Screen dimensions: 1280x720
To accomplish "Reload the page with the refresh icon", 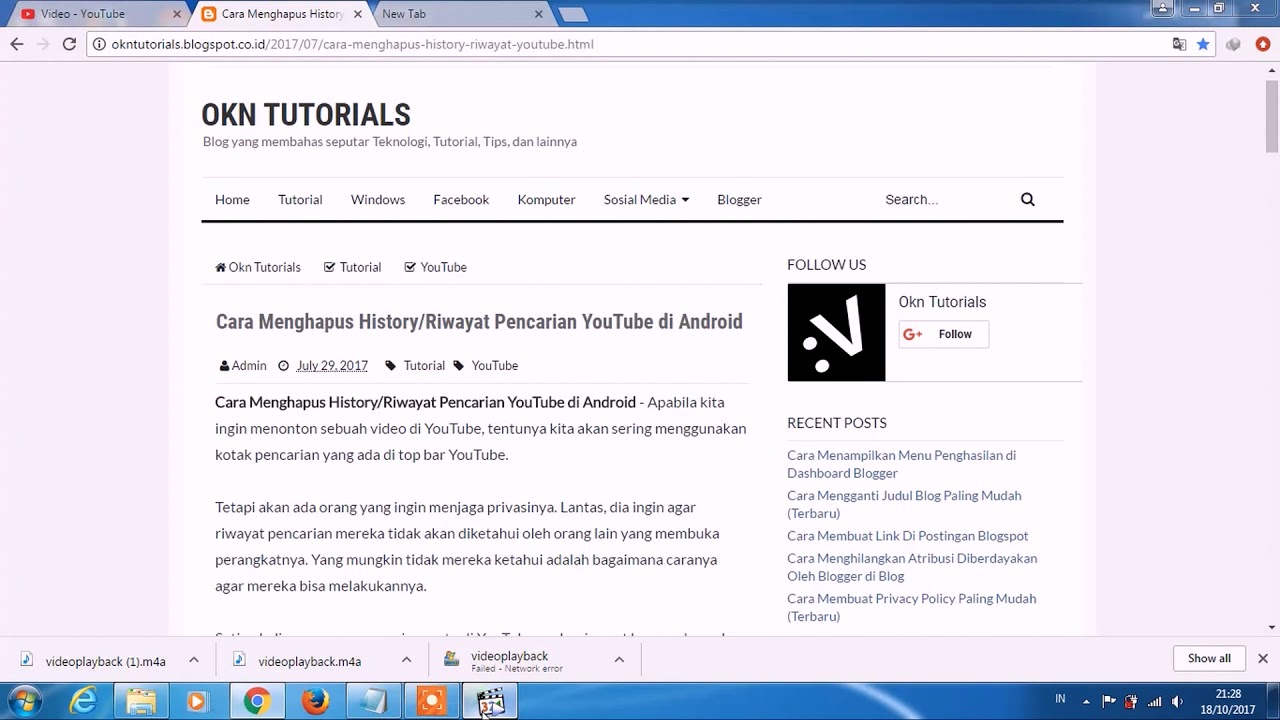I will [x=69, y=44].
